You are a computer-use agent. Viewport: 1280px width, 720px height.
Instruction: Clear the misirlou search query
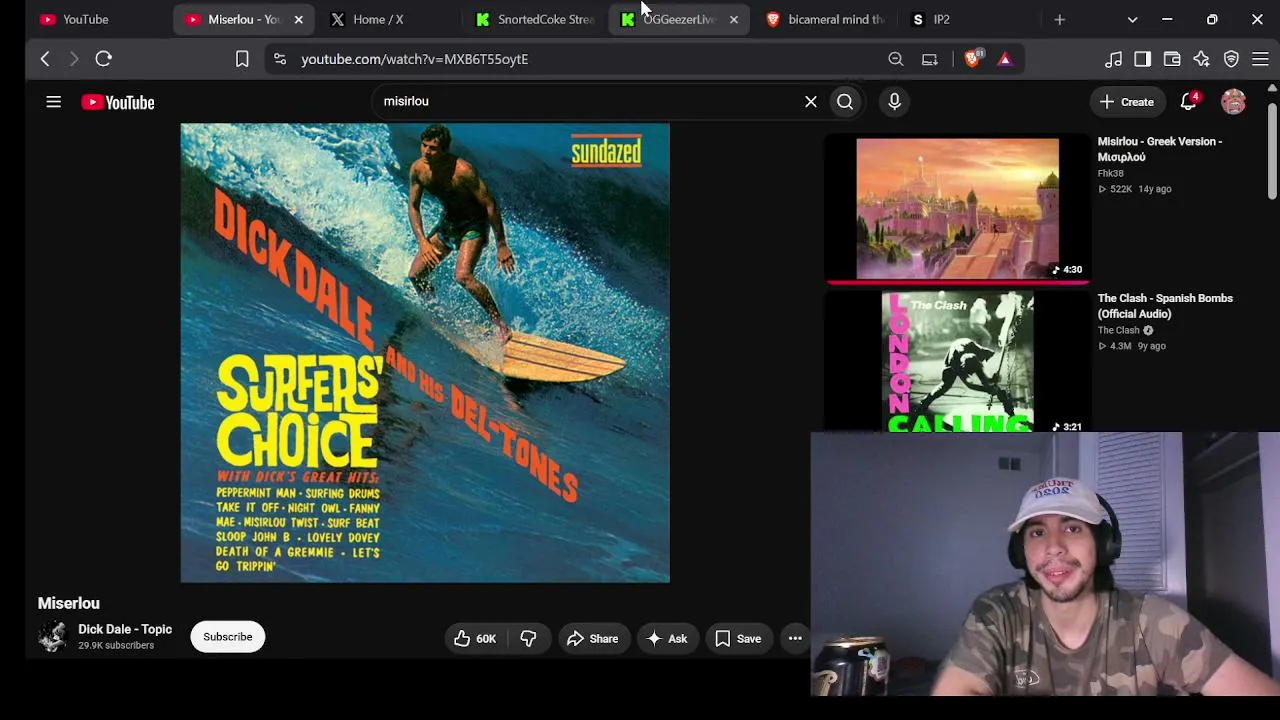coord(811,101)
